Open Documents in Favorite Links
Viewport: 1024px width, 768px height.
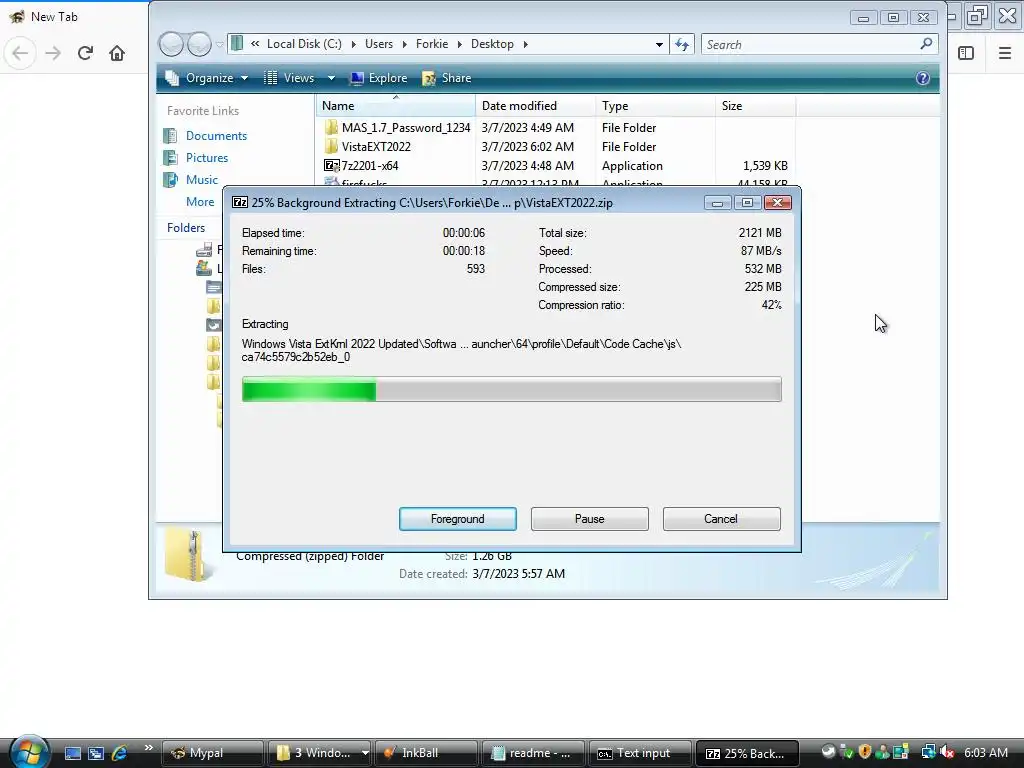216,136
